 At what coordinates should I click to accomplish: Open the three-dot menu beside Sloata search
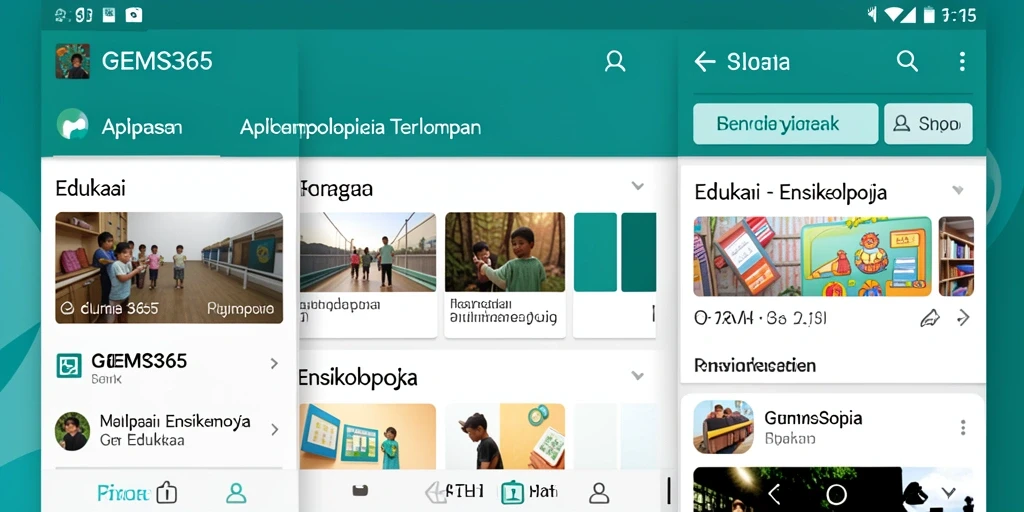(962, 61)
